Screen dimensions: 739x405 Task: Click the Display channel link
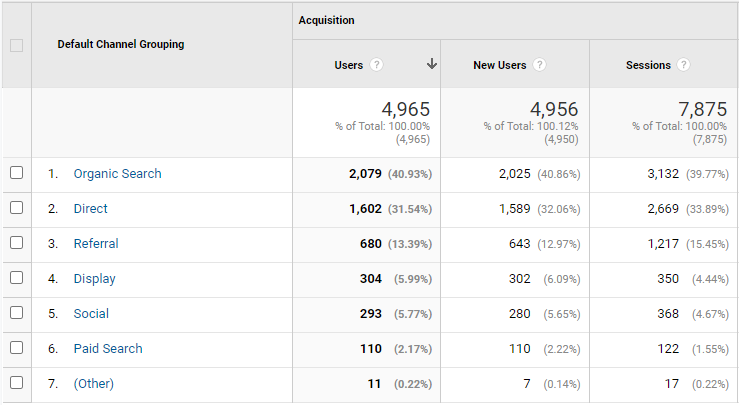94,279
